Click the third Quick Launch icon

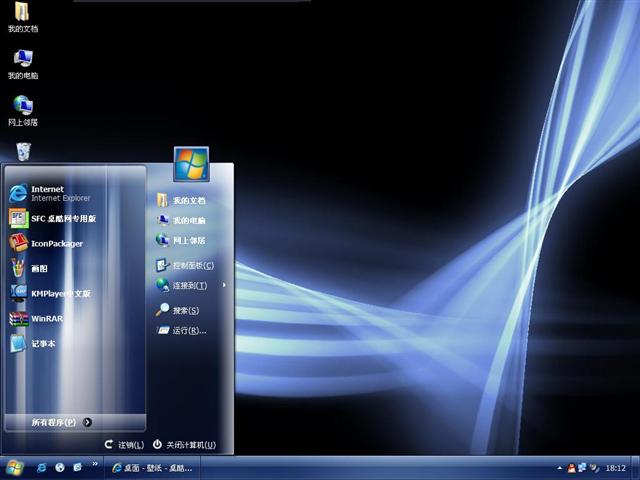(77, 468)
